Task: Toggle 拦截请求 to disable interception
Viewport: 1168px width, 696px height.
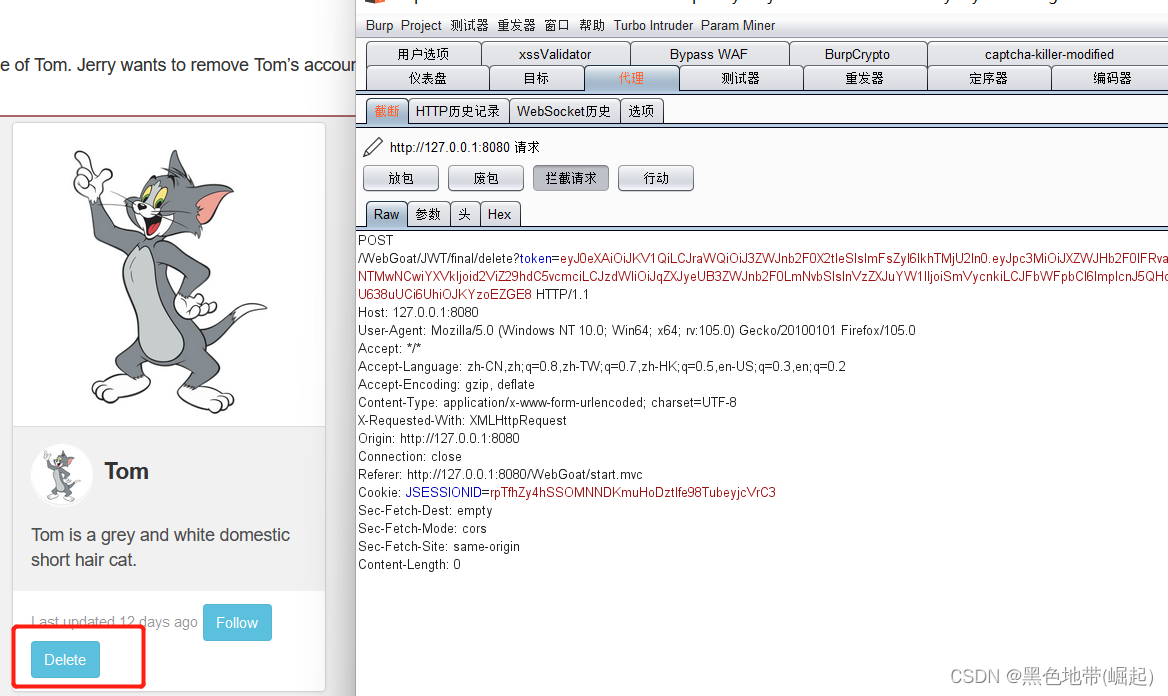Action: [570, 178]
